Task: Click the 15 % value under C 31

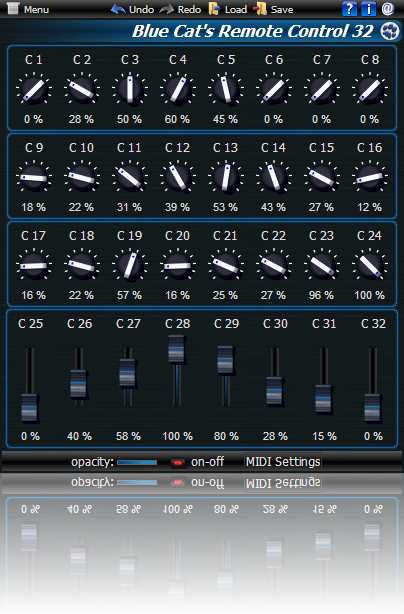Action: point(324,436)
